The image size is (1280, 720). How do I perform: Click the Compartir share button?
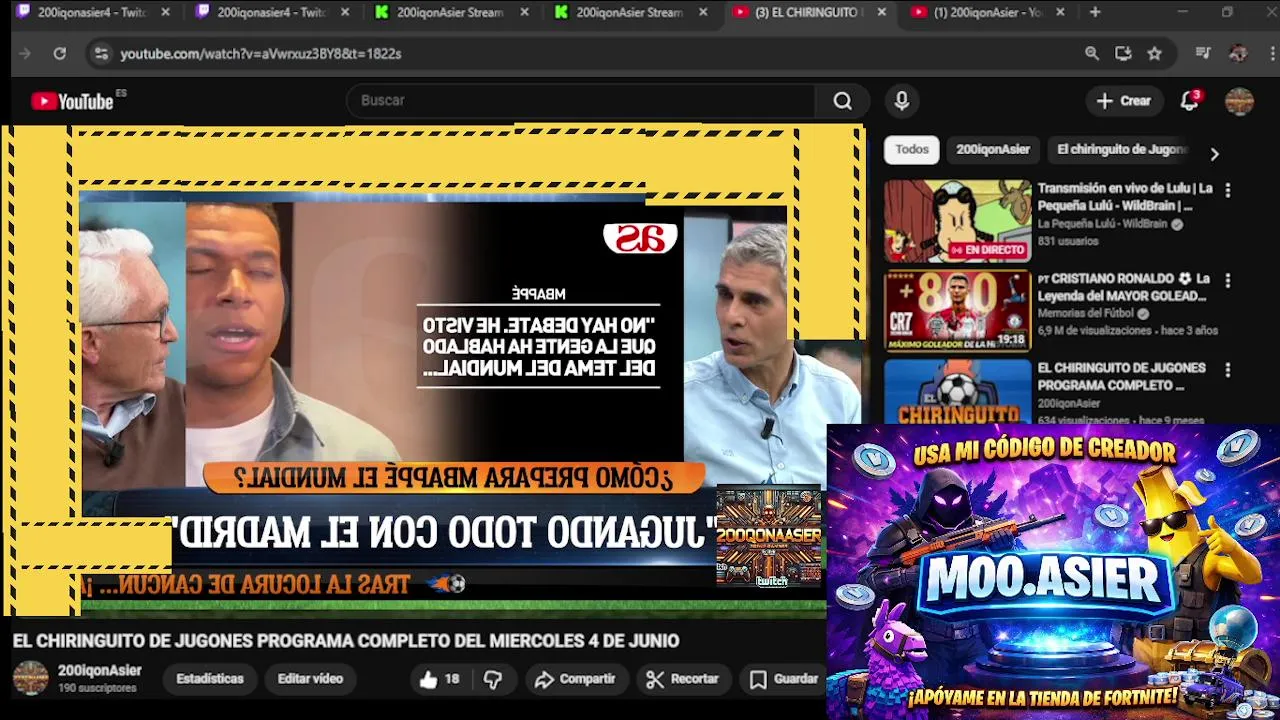[x=575, y=679]
